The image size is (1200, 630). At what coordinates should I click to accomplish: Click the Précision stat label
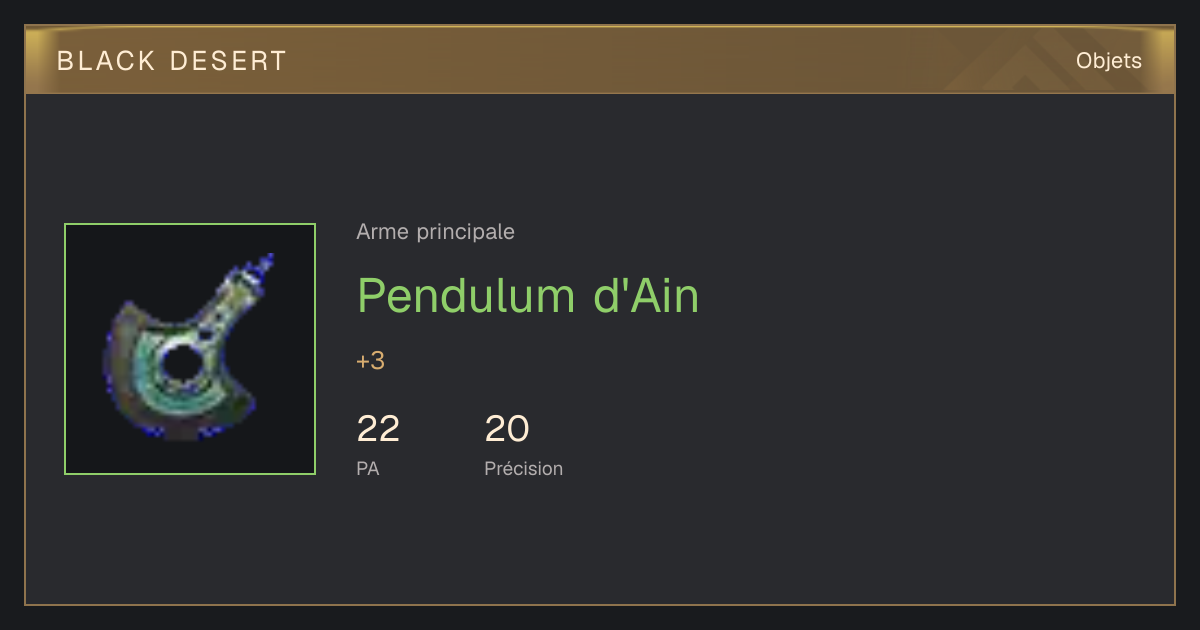point(523,468)
